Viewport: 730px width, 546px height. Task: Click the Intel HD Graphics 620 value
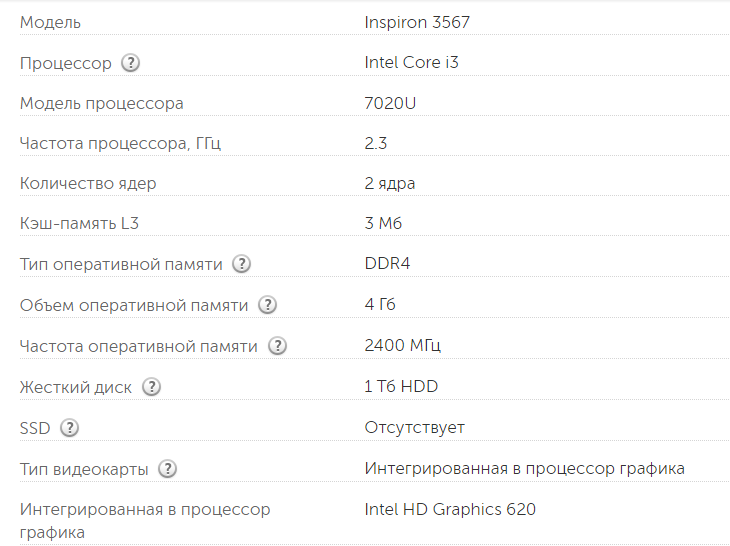450,509
